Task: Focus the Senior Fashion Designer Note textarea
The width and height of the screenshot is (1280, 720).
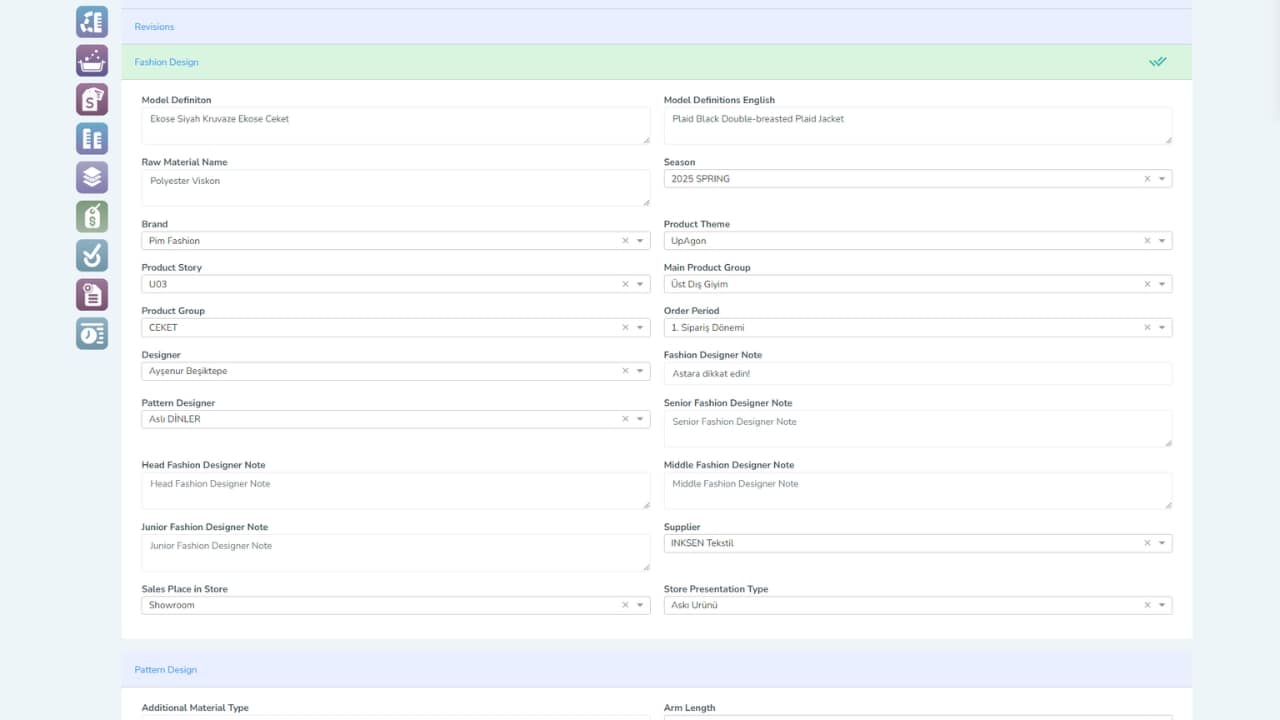Action: point(917,428)
